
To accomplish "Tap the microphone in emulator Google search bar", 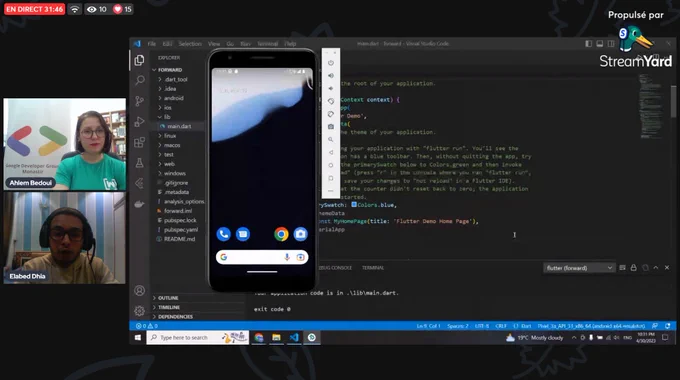I will 287,257.
